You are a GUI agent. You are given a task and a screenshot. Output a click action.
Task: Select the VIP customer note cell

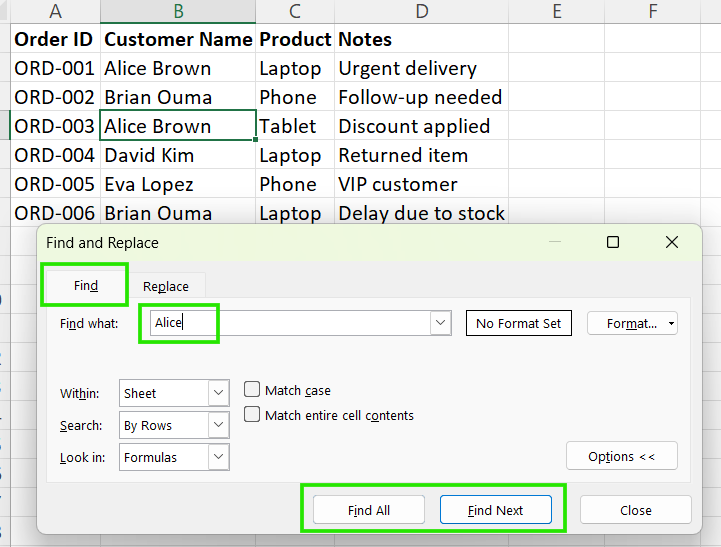click(x=422, y=184)
